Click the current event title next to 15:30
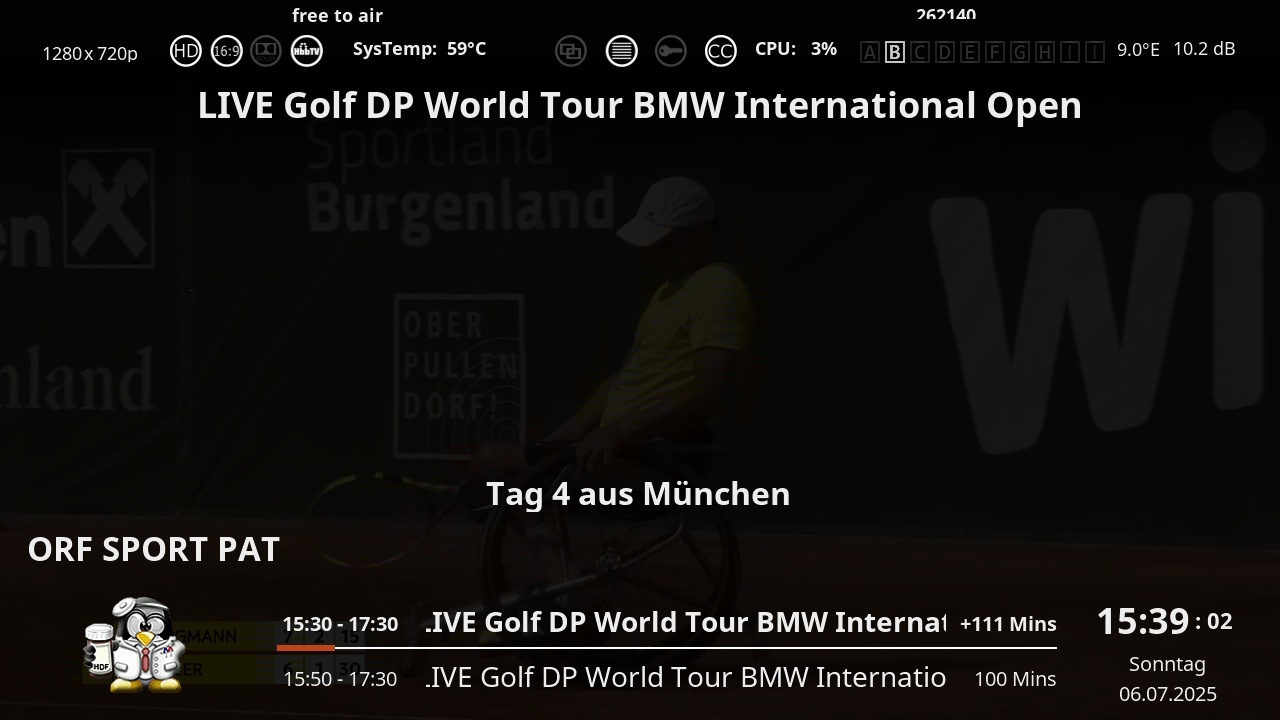 (685, 622)
